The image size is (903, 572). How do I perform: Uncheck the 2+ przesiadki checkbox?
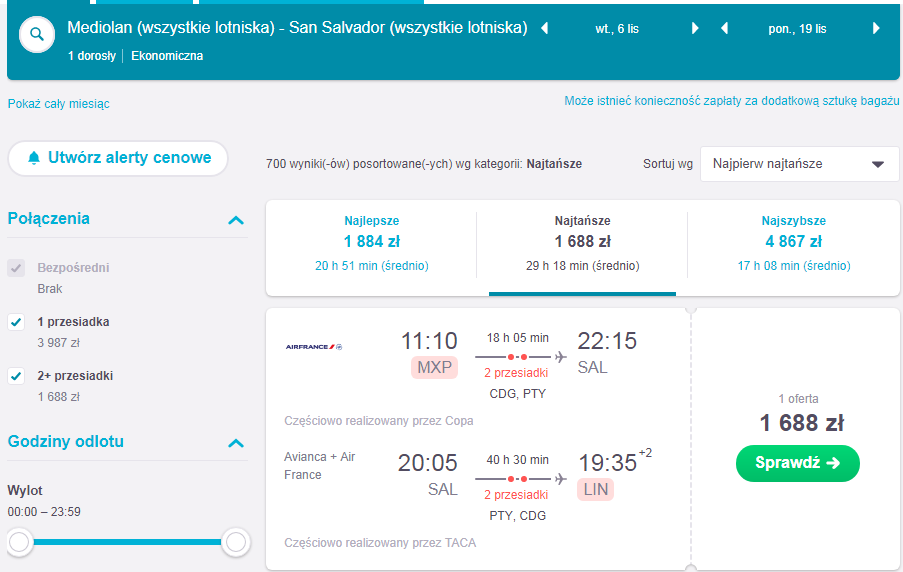pyautogui.click(x=16, y=376)
